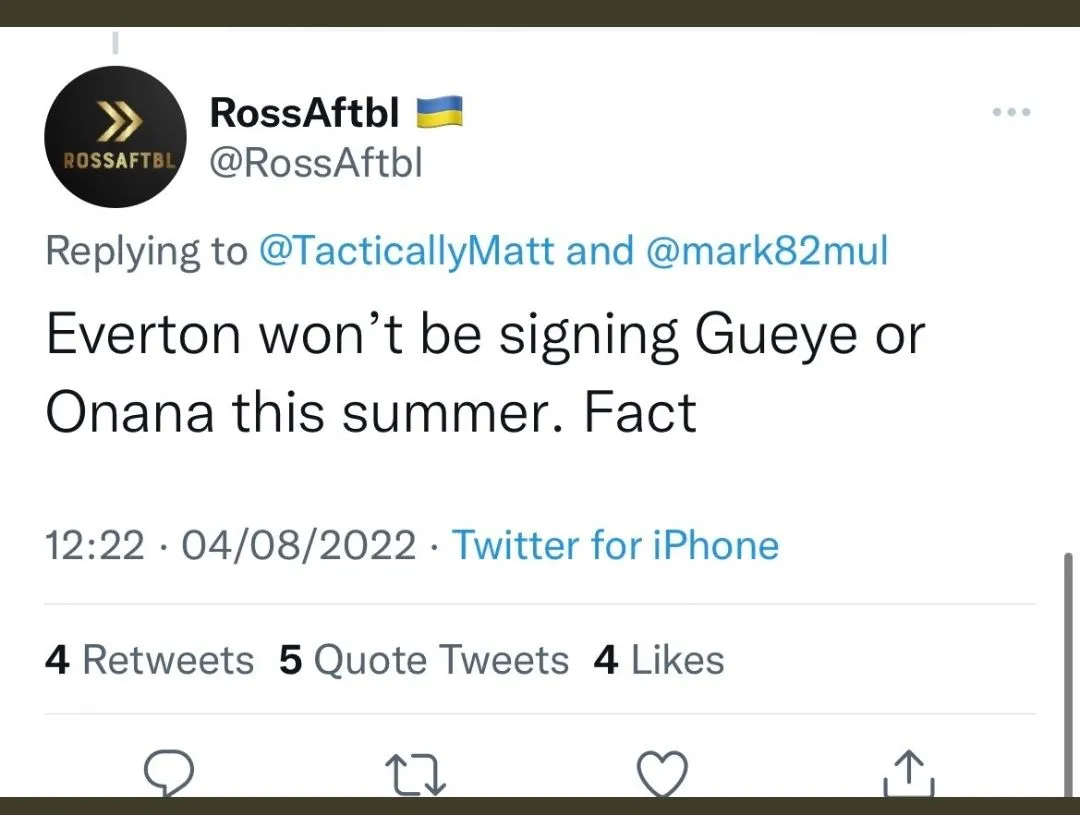Click the "Replying to" label text
1080x815 pixels.
[146, 250]
